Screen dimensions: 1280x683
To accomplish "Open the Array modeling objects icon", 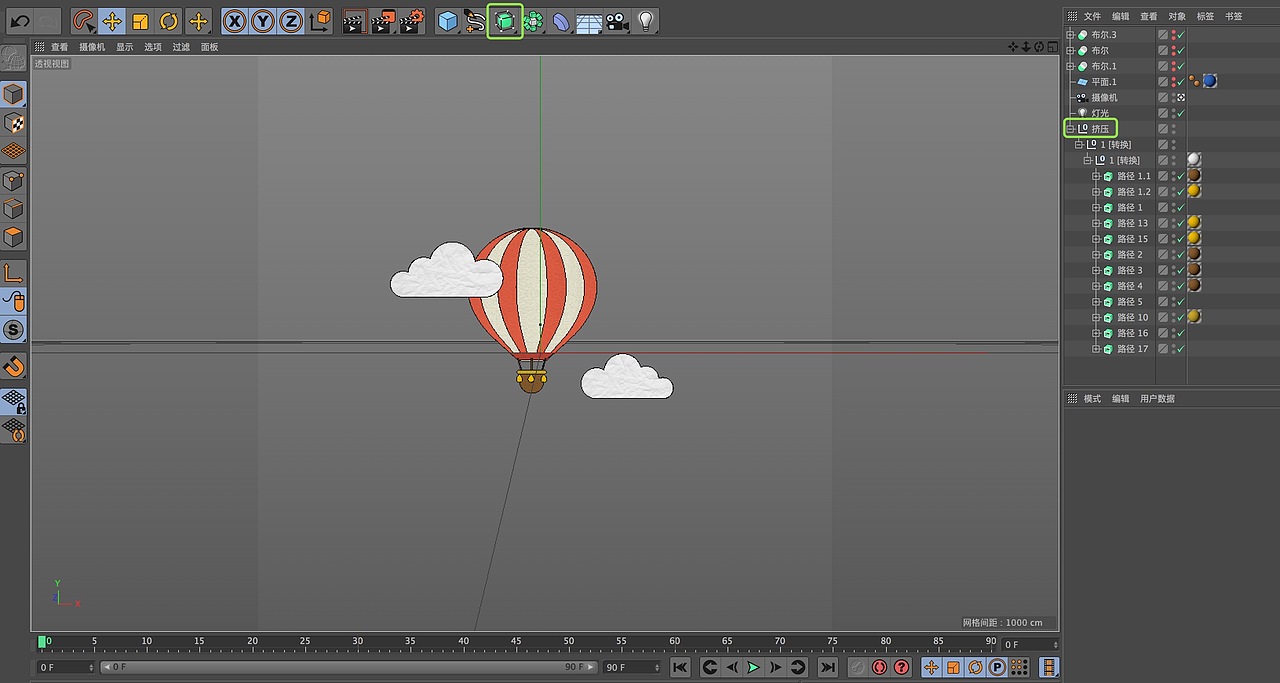I will (x=534, y=21).
